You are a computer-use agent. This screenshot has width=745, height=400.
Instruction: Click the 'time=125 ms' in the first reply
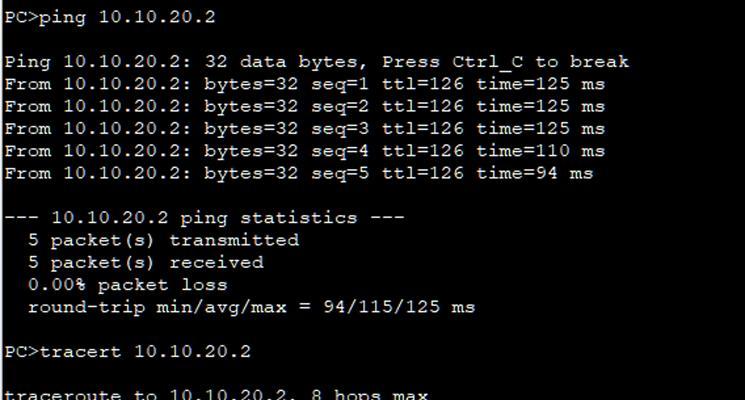[x=541, y=85]
